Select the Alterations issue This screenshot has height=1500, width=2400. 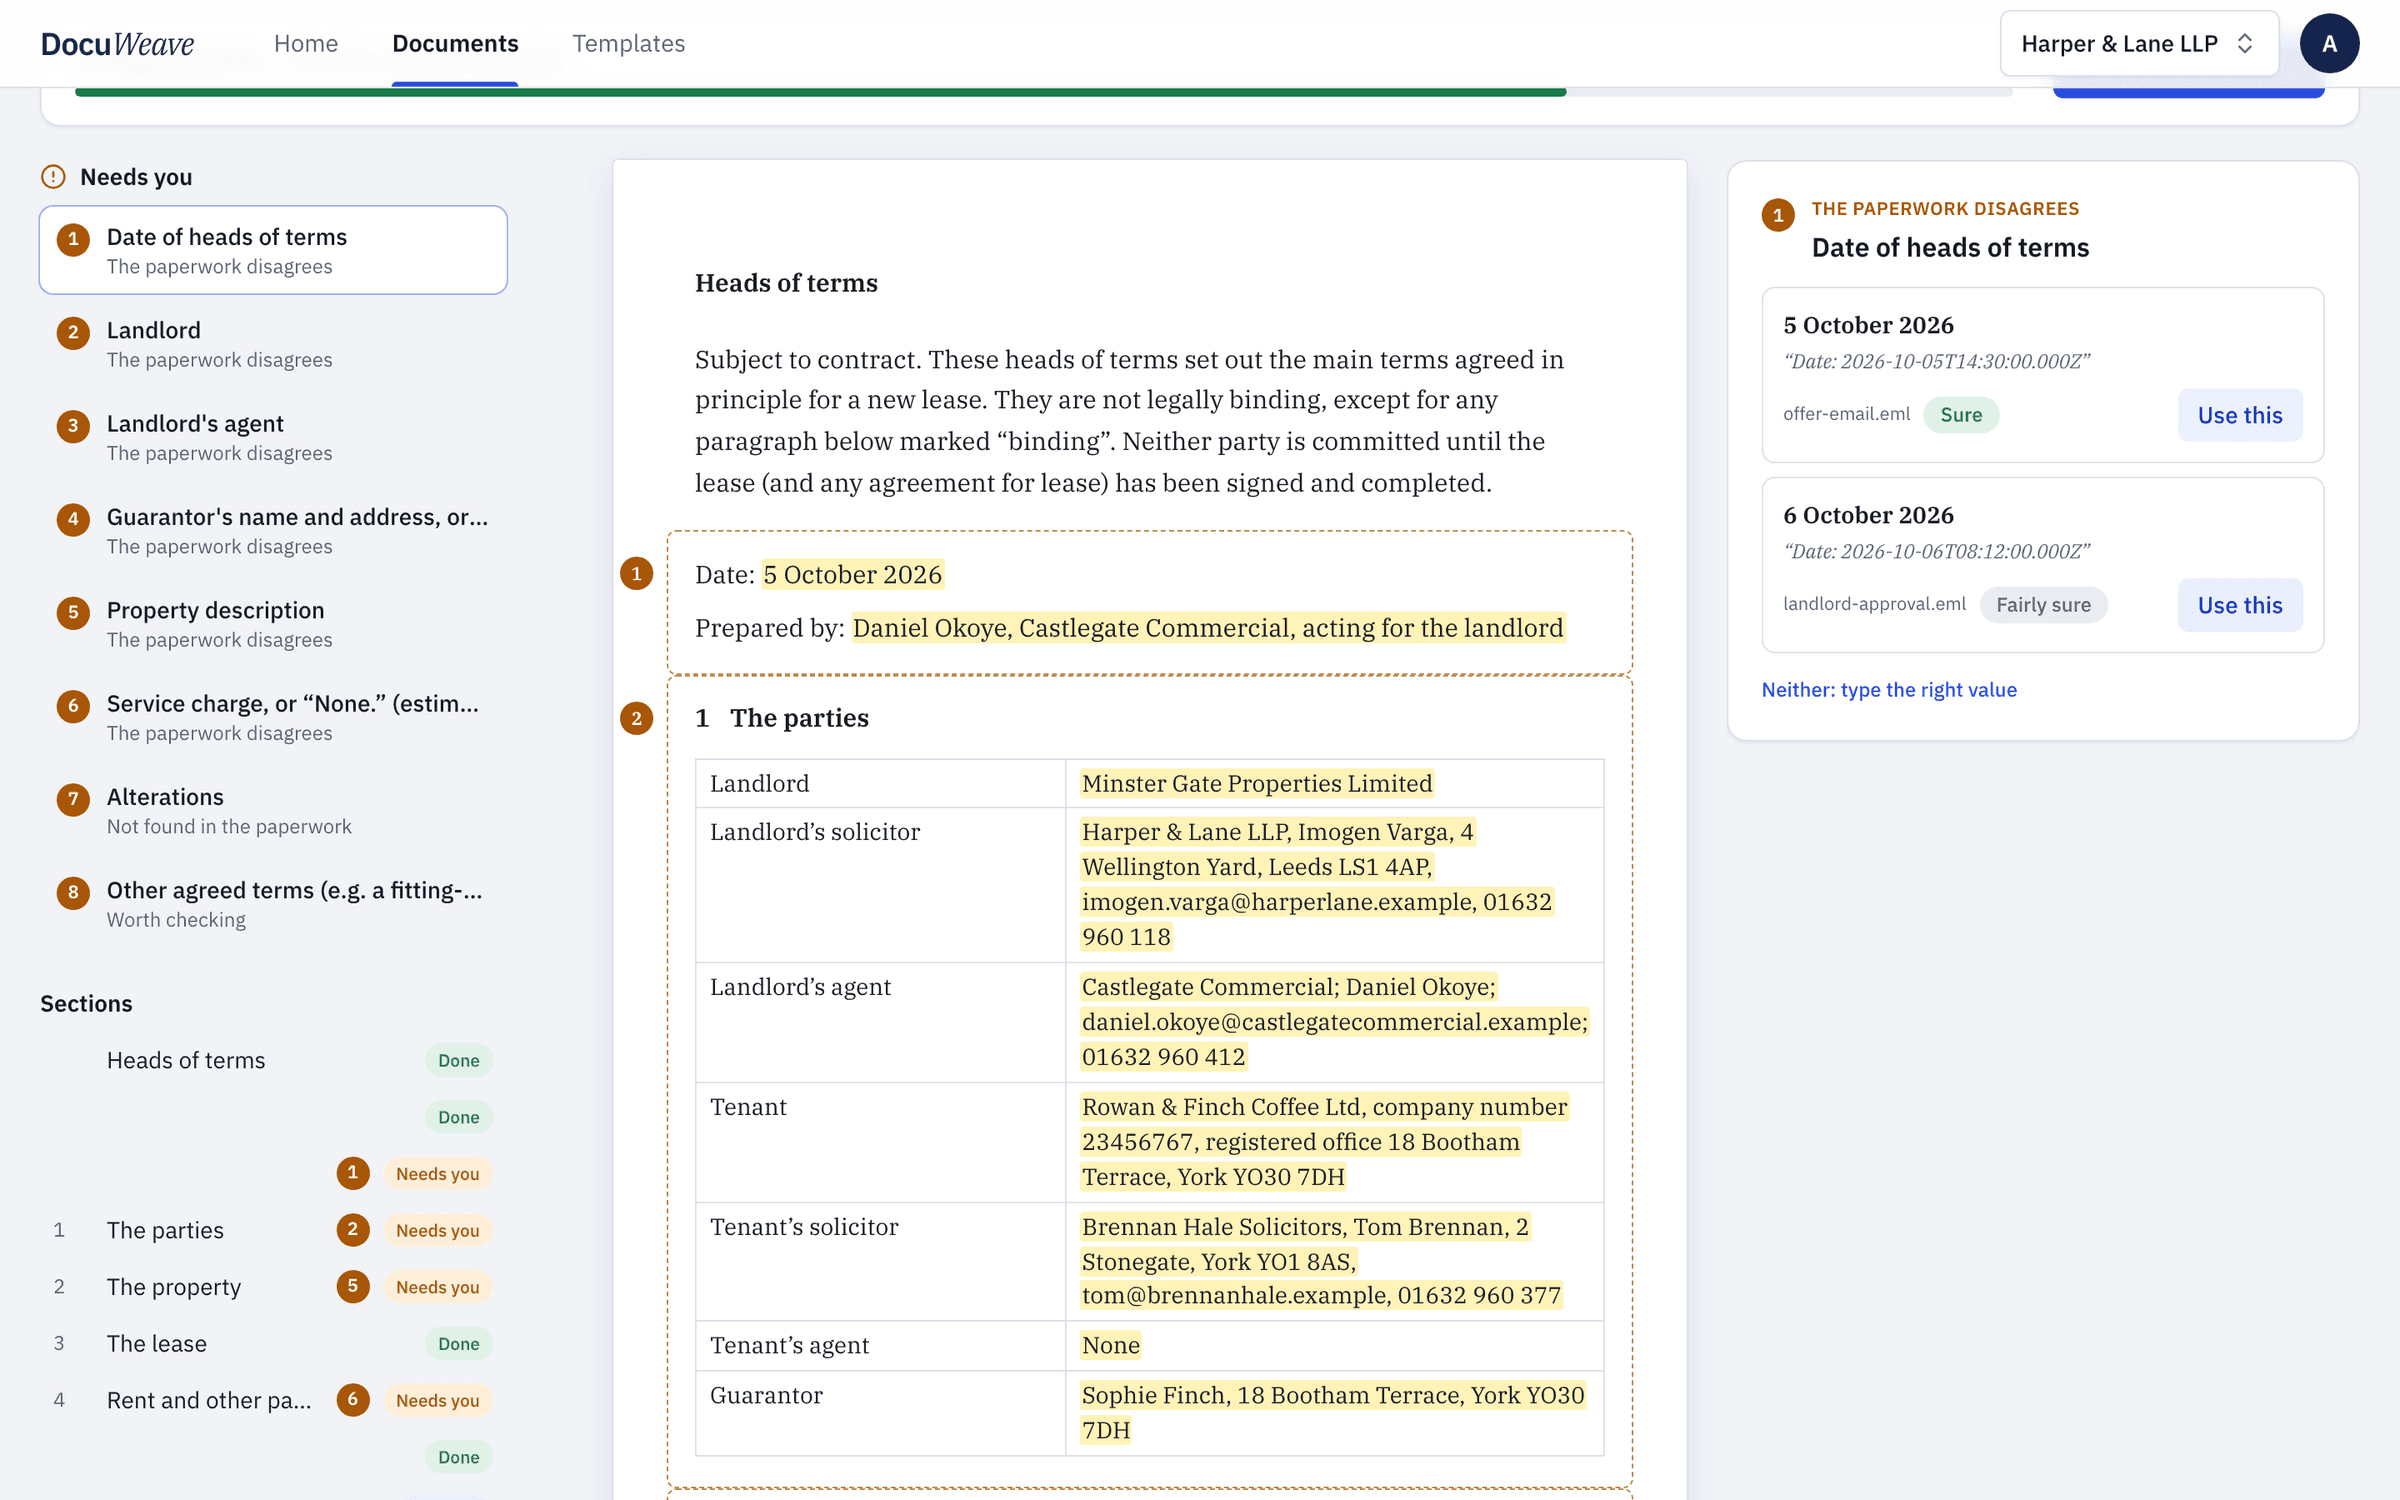(273, 810)
